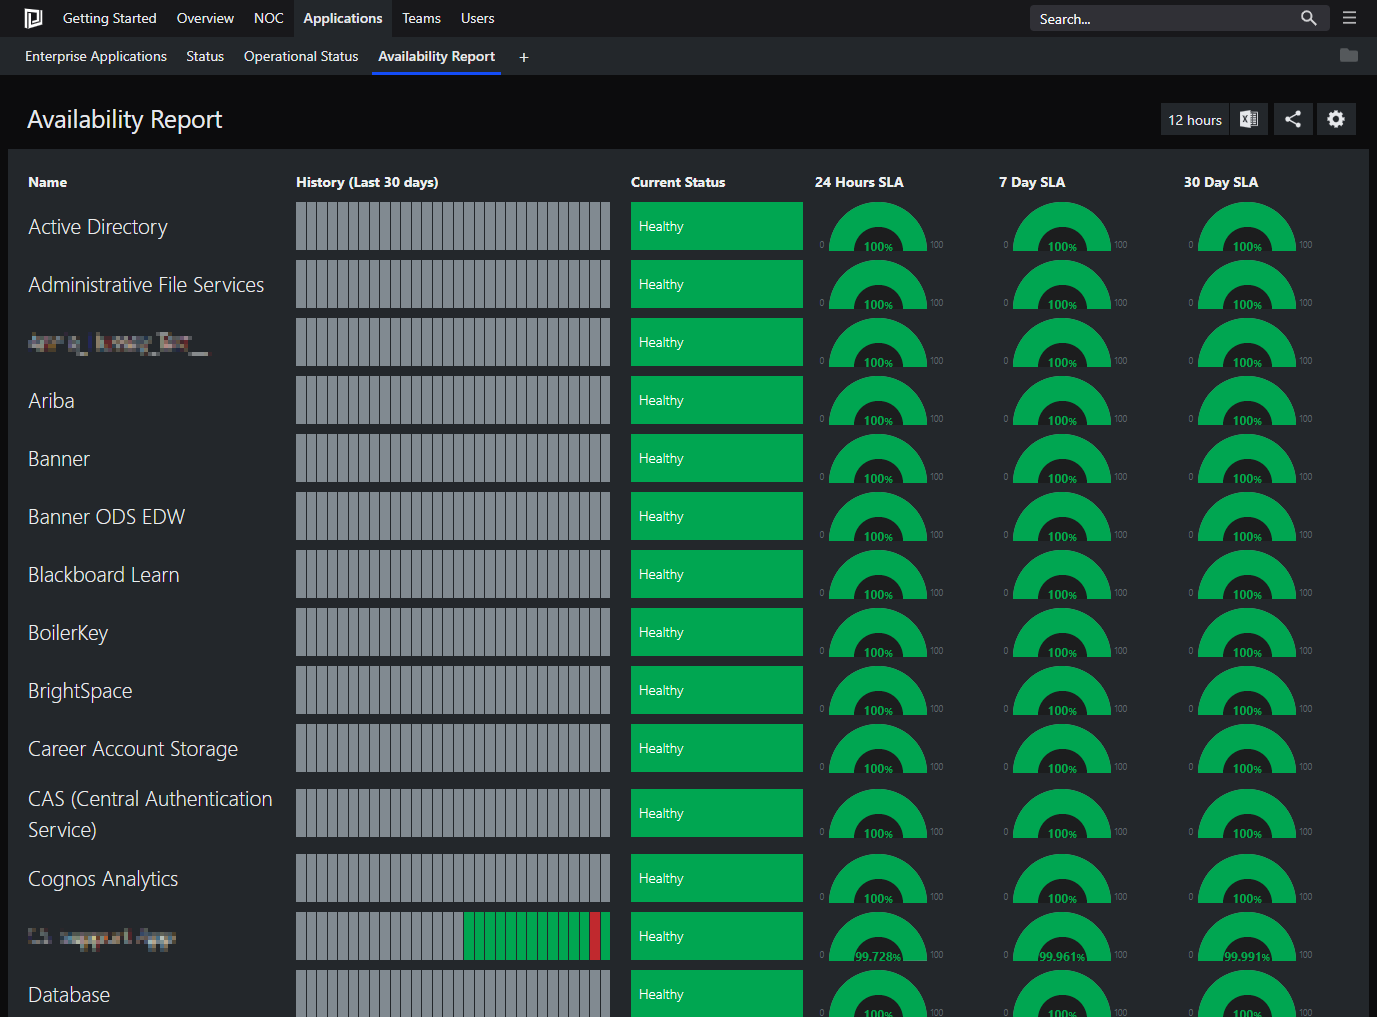Image resolution: width=1377 pixels, height=1017 pixels.
Task: Click the red incident bar in history
Action: (596, 936)
